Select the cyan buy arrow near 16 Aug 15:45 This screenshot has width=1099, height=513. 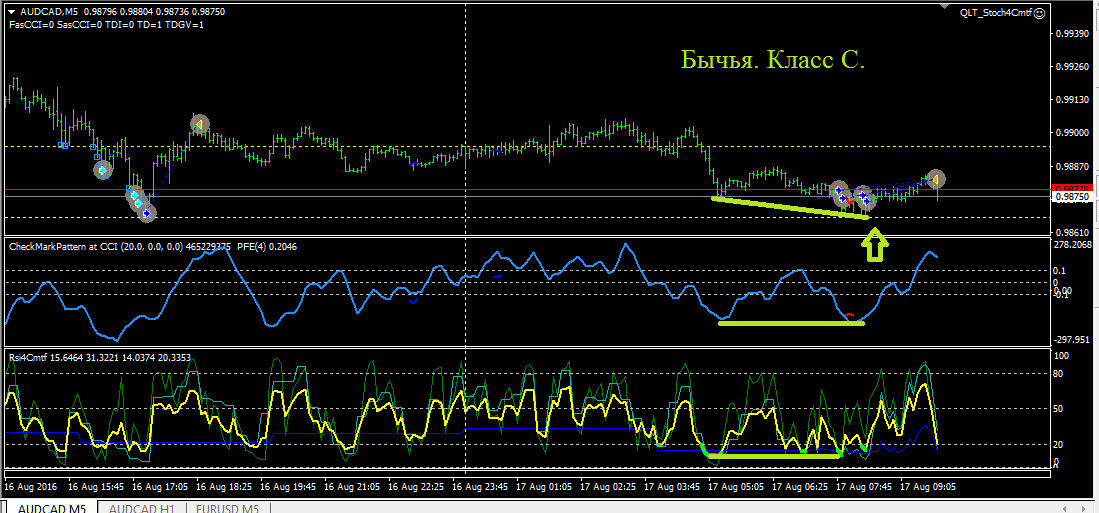coord(103,170)
